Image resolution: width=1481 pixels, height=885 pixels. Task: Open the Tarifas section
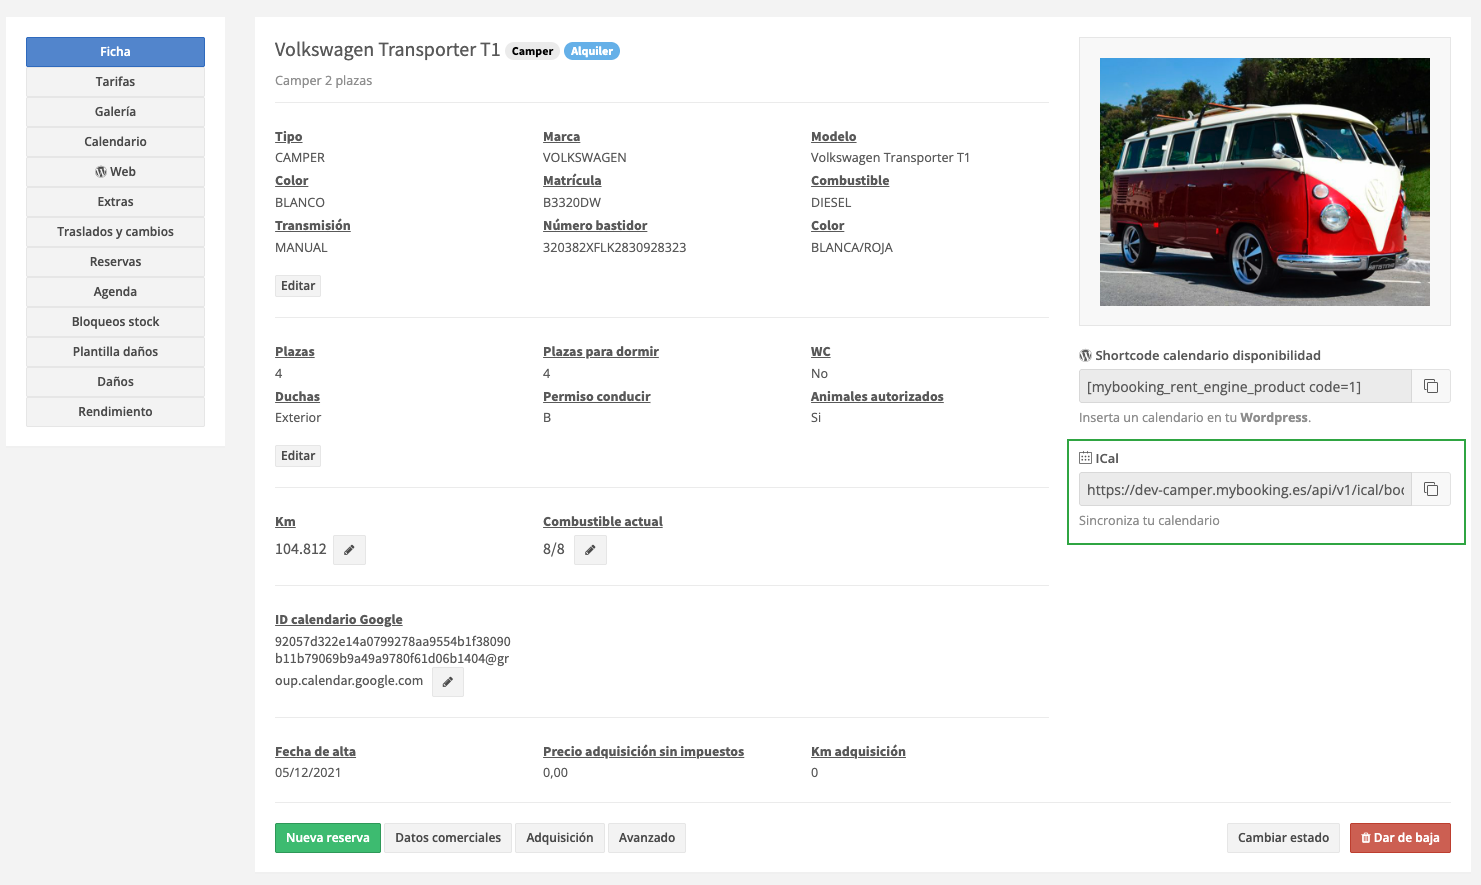[115, 82]
